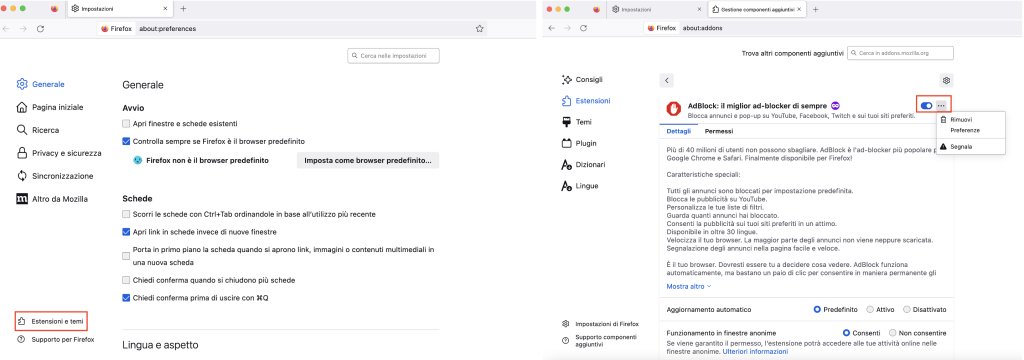
Task: Open Privacy e sicurezza lock section
Action: coord(59,153)
